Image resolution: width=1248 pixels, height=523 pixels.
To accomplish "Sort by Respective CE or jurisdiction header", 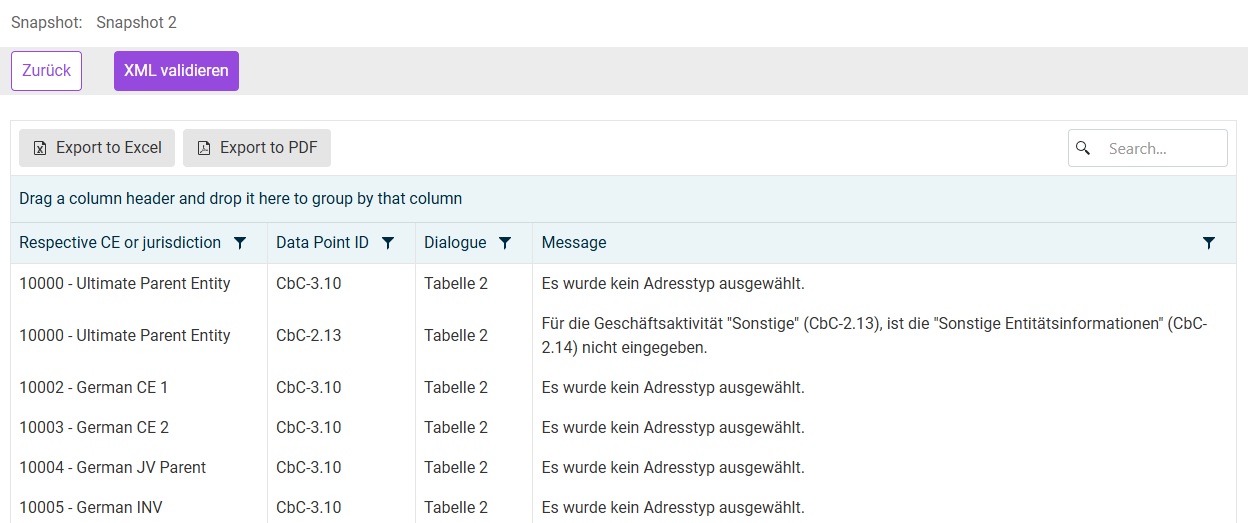I will [120, 243].
